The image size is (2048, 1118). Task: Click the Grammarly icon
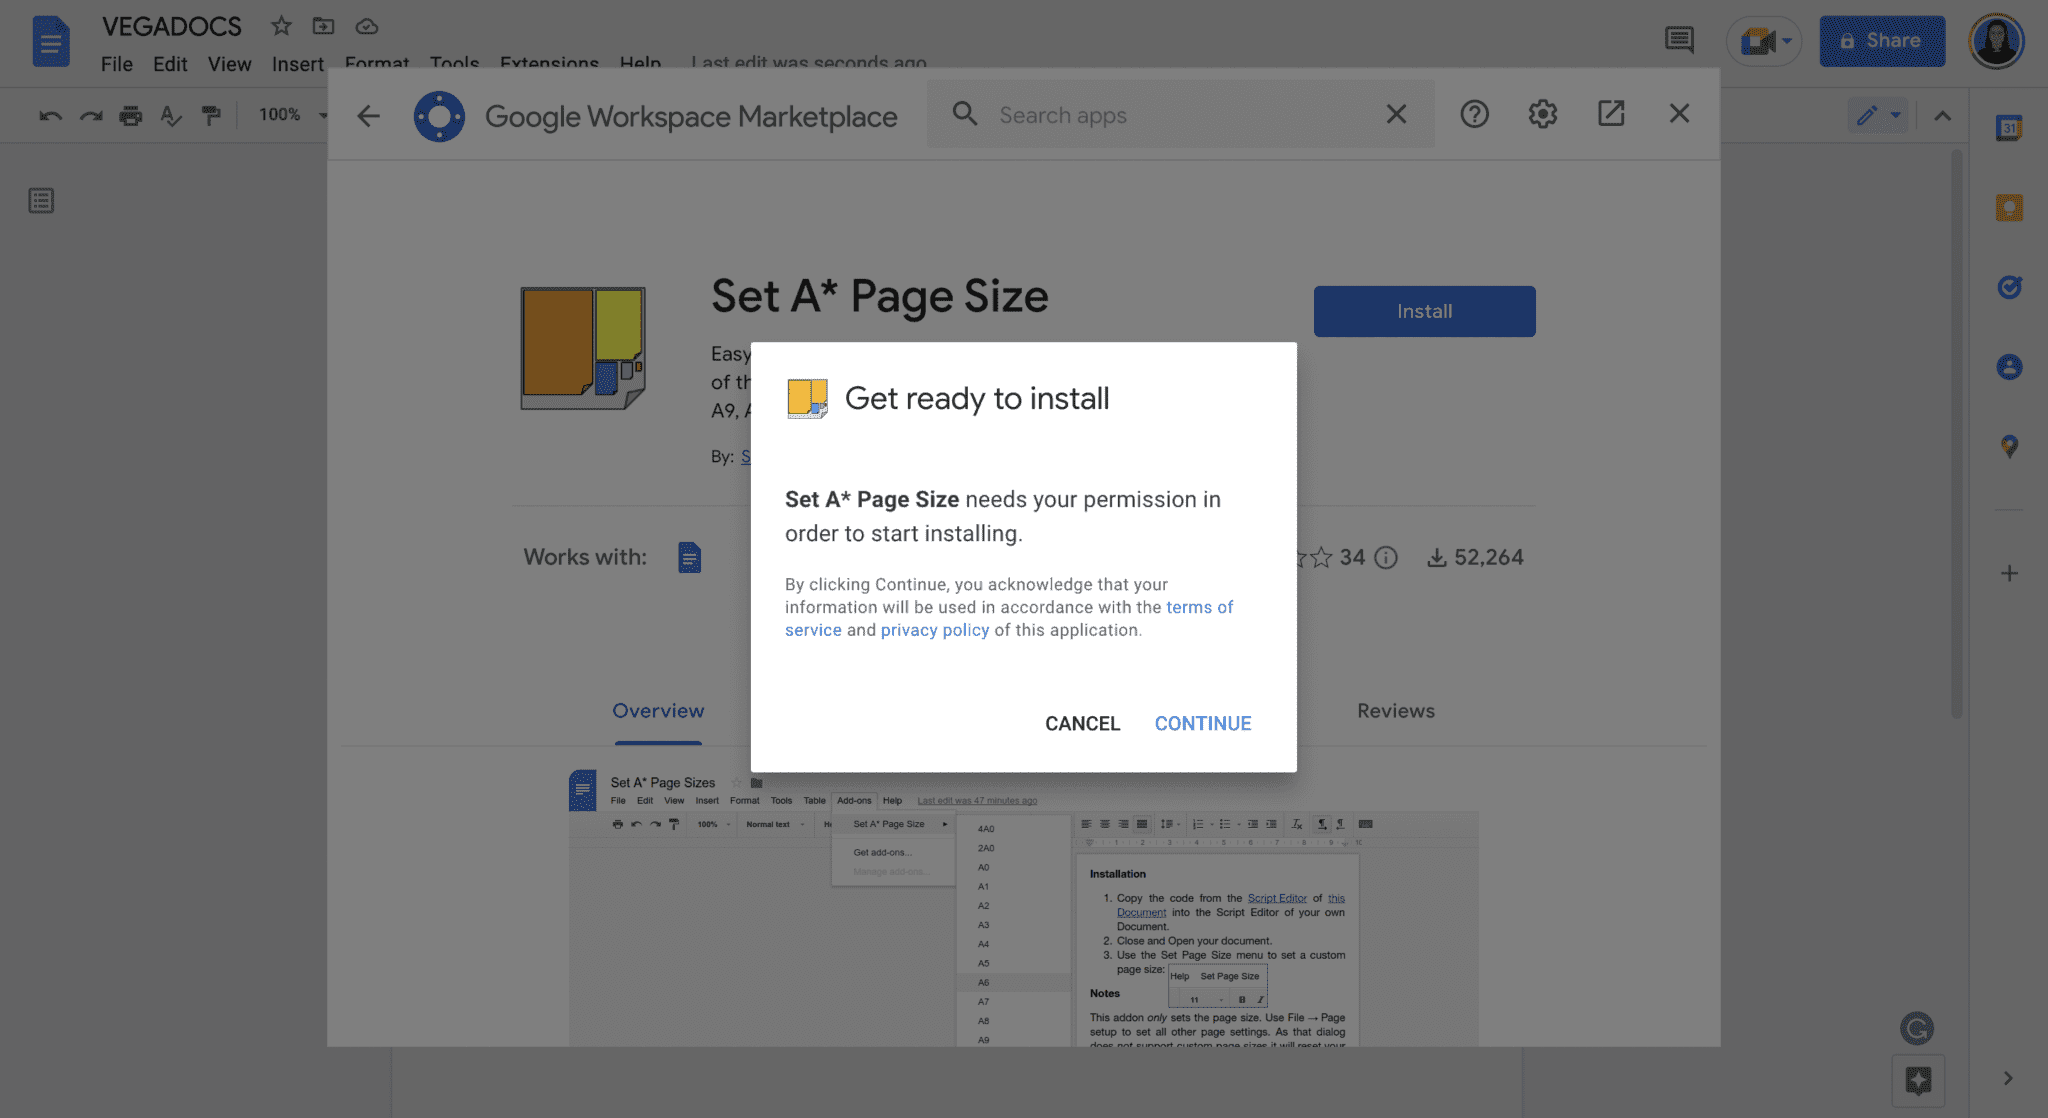[x=1916, y=1028]
